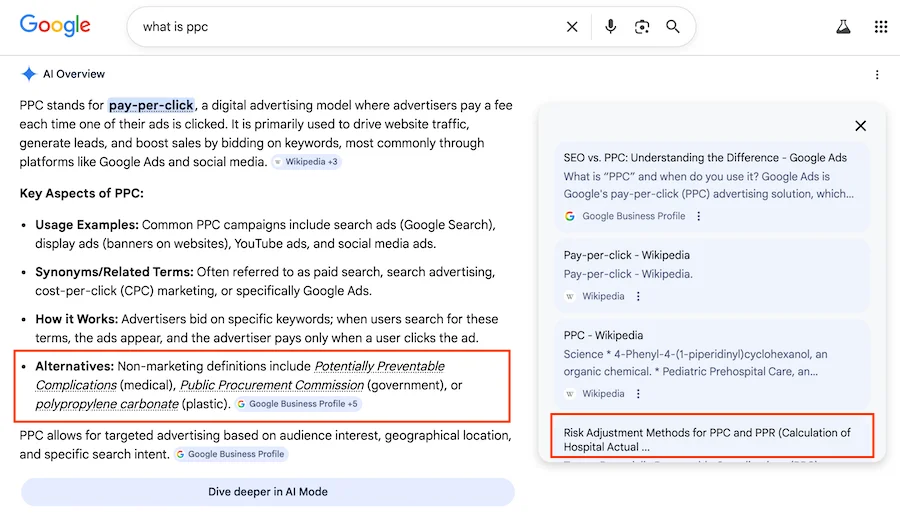This screenshot has width=900, height=518.
Task: Click the 'Usage Examples:' bullet label
Action: click(87, 225)
